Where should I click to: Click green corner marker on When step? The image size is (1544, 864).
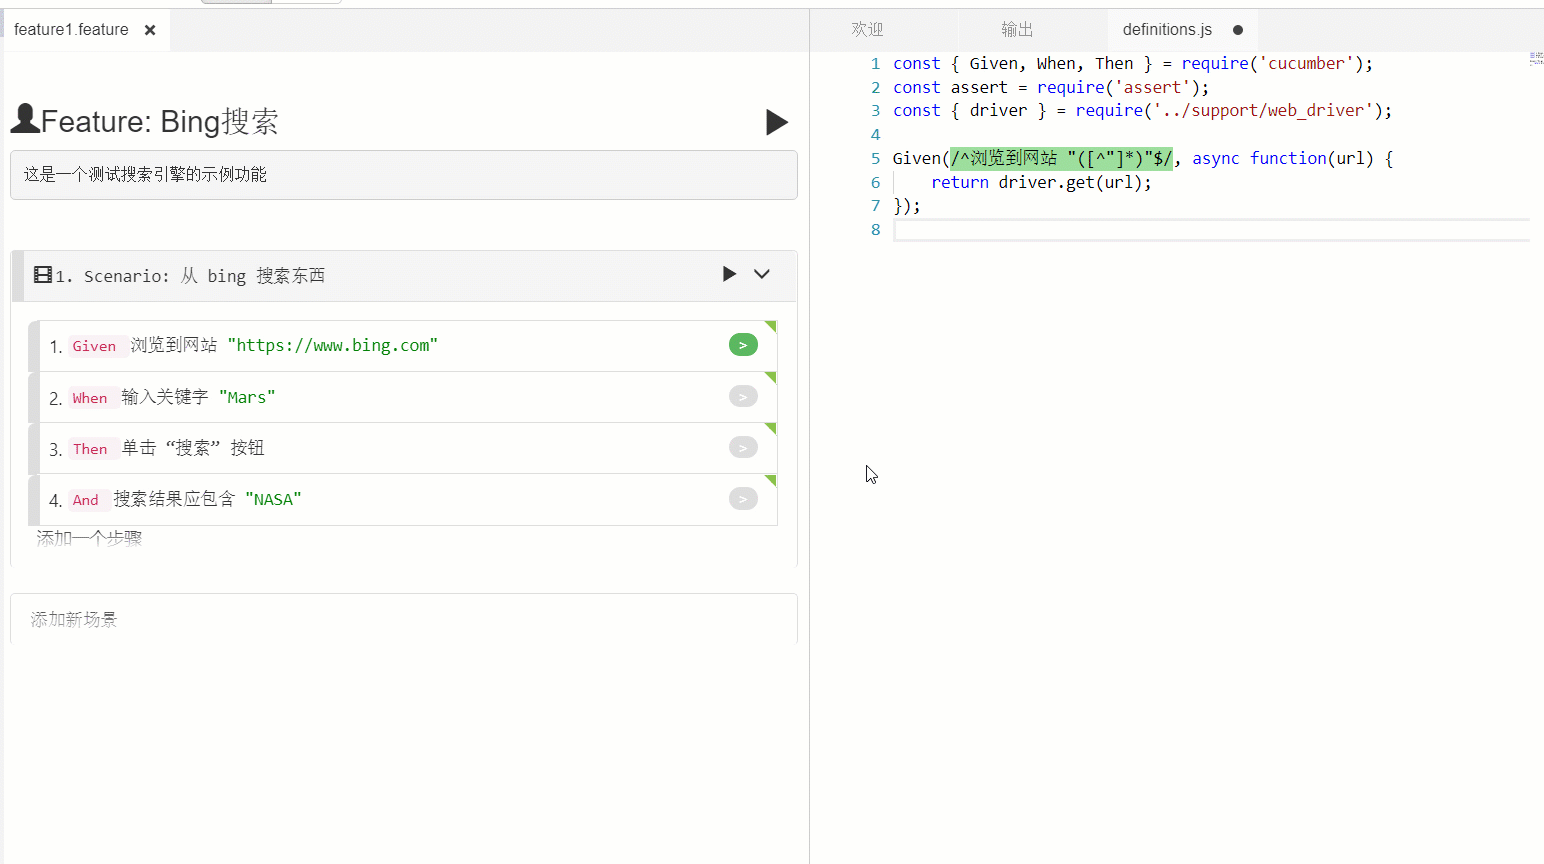pos(772,377)
